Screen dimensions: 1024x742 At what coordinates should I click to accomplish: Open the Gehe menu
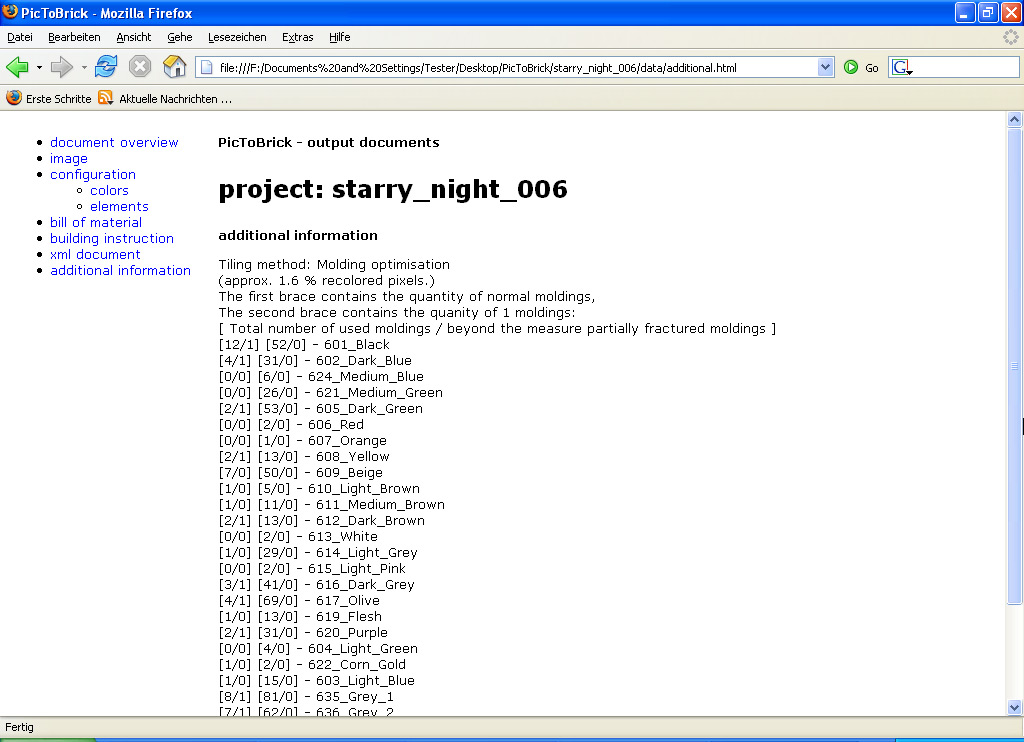tap(180, 37)
